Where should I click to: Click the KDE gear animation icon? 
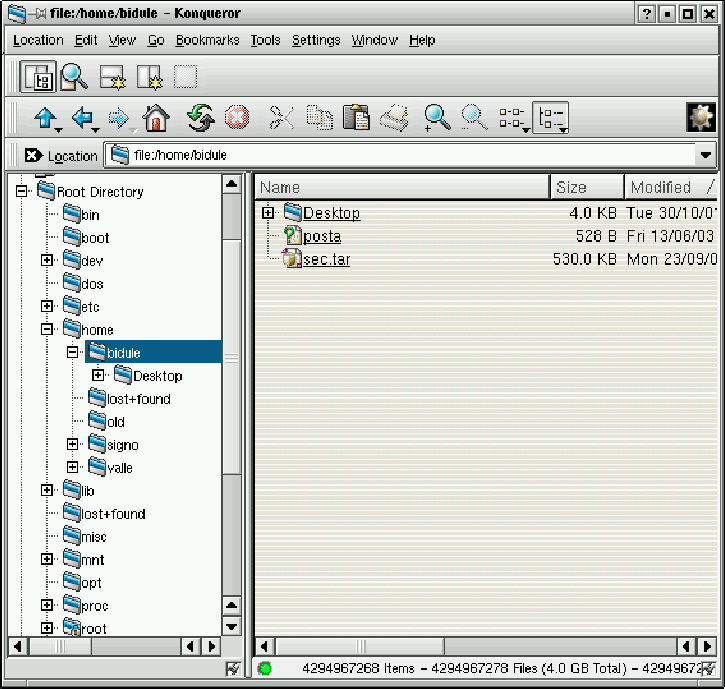click(x=700, y=118)
